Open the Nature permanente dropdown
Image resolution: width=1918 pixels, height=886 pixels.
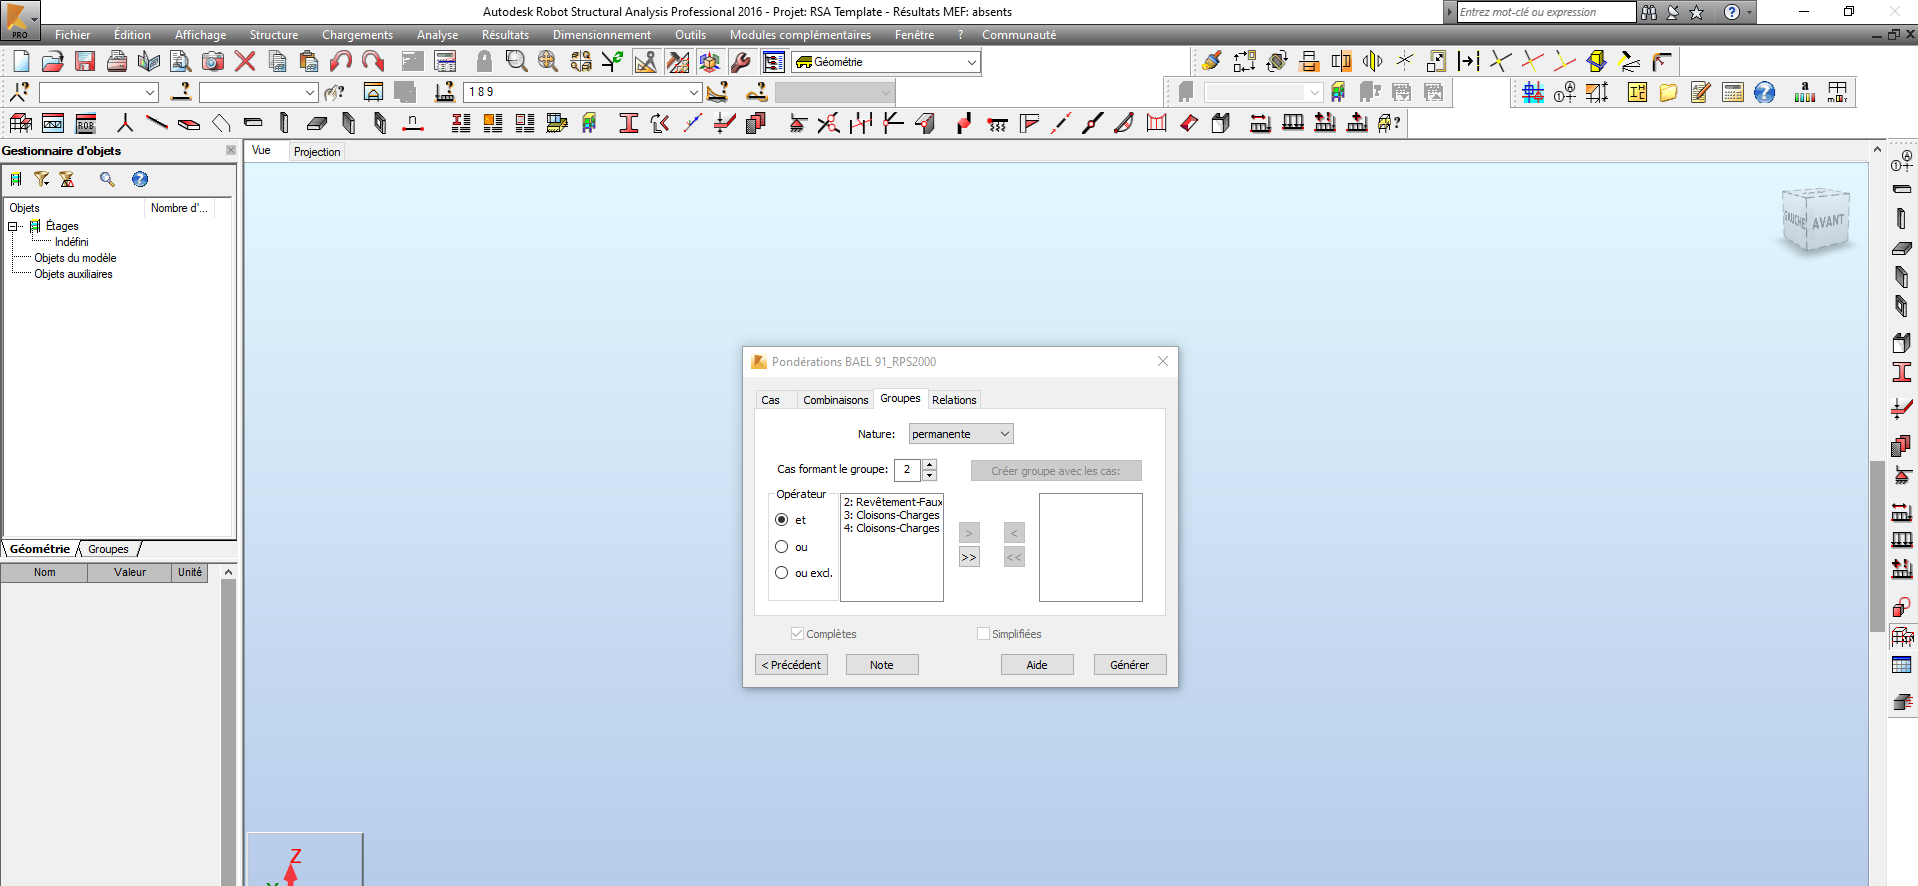coord(961,434)
